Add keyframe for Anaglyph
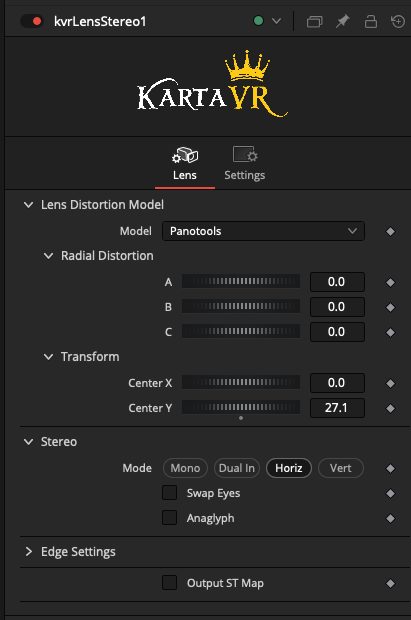411x620 pixels. pyautogui.click(x=390, y=518)
